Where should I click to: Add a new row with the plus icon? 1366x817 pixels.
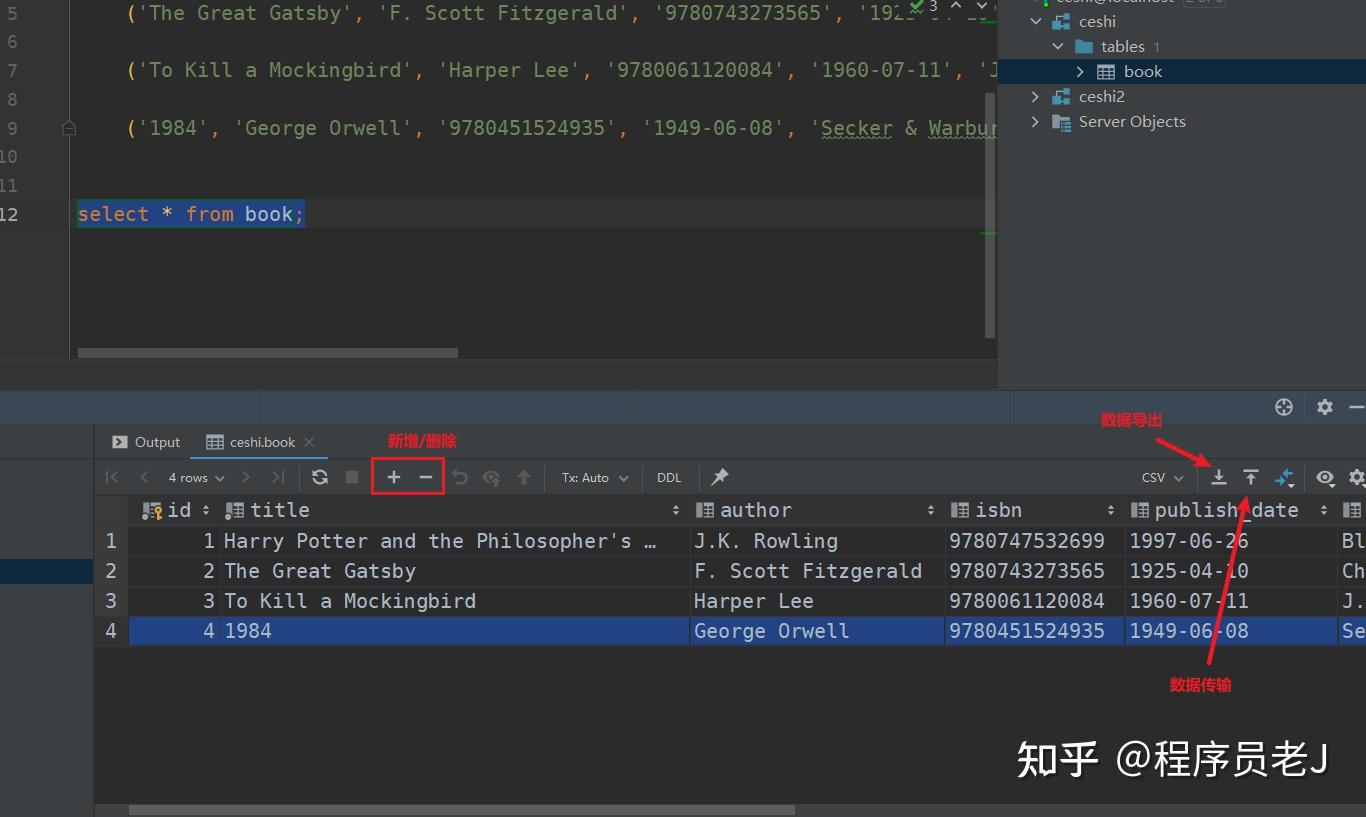(x=393, y=477)
